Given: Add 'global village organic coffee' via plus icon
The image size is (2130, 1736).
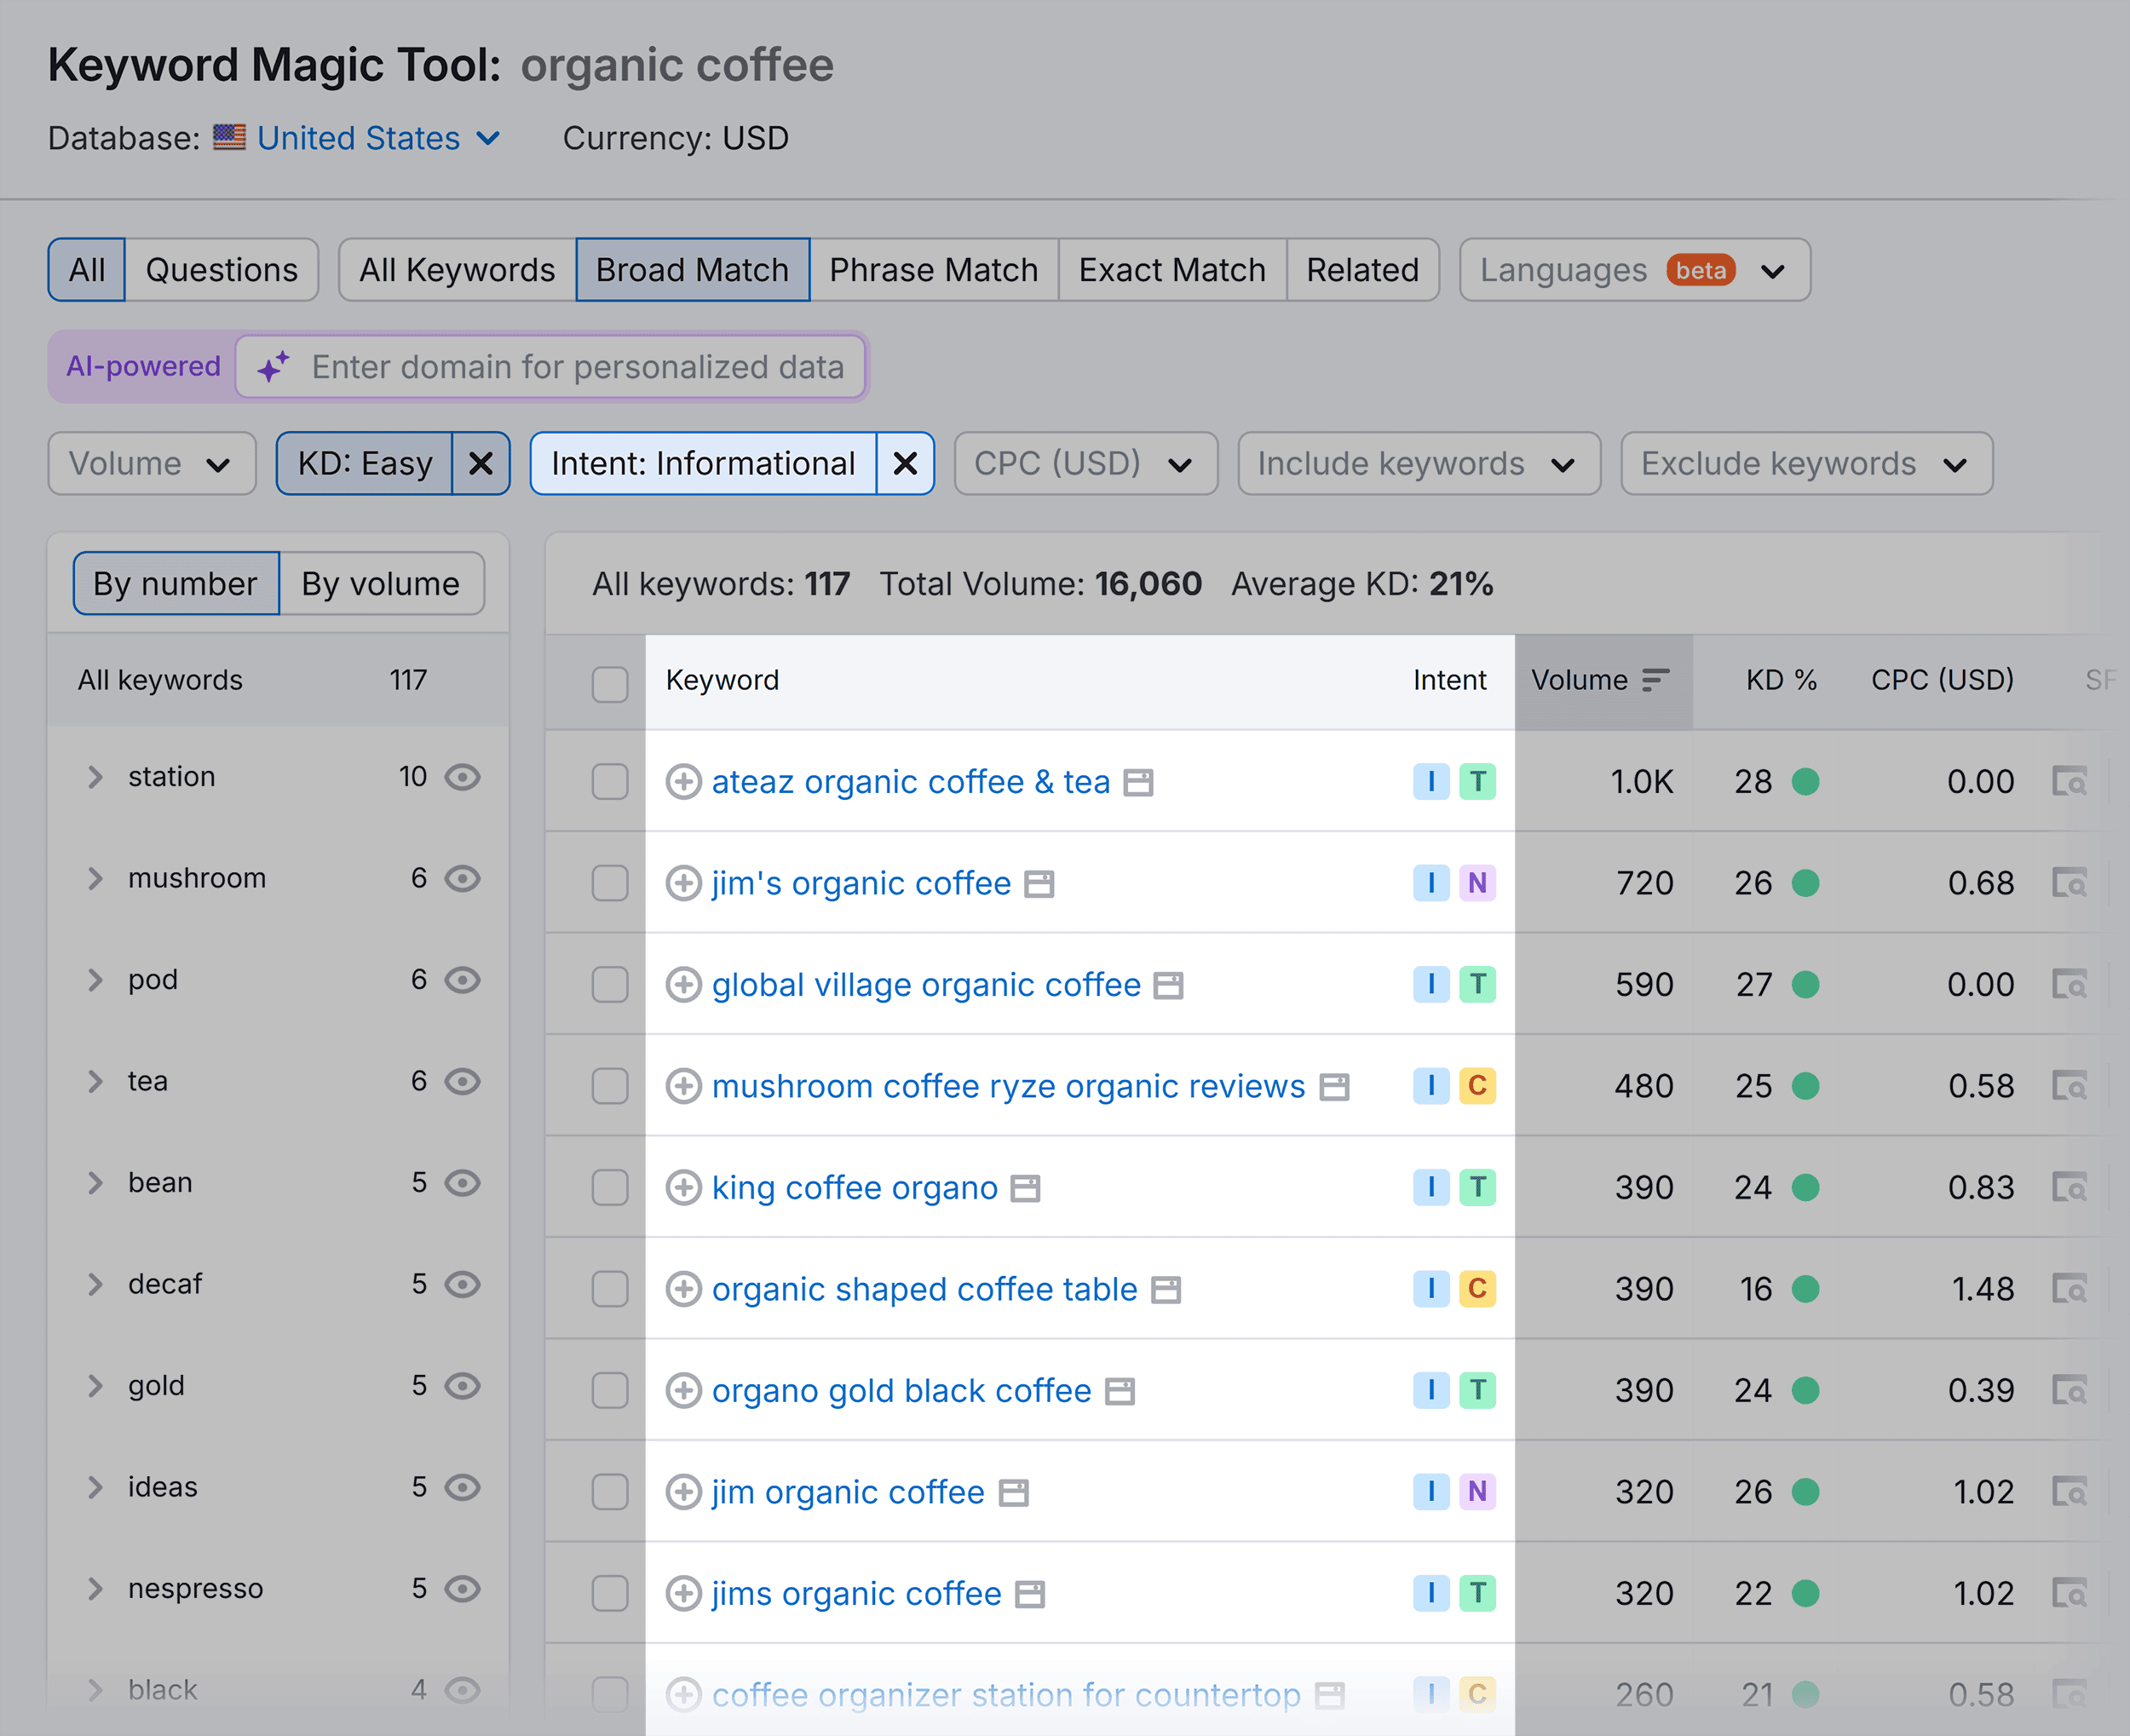Looking at the screenshot, I should [683, 985].
